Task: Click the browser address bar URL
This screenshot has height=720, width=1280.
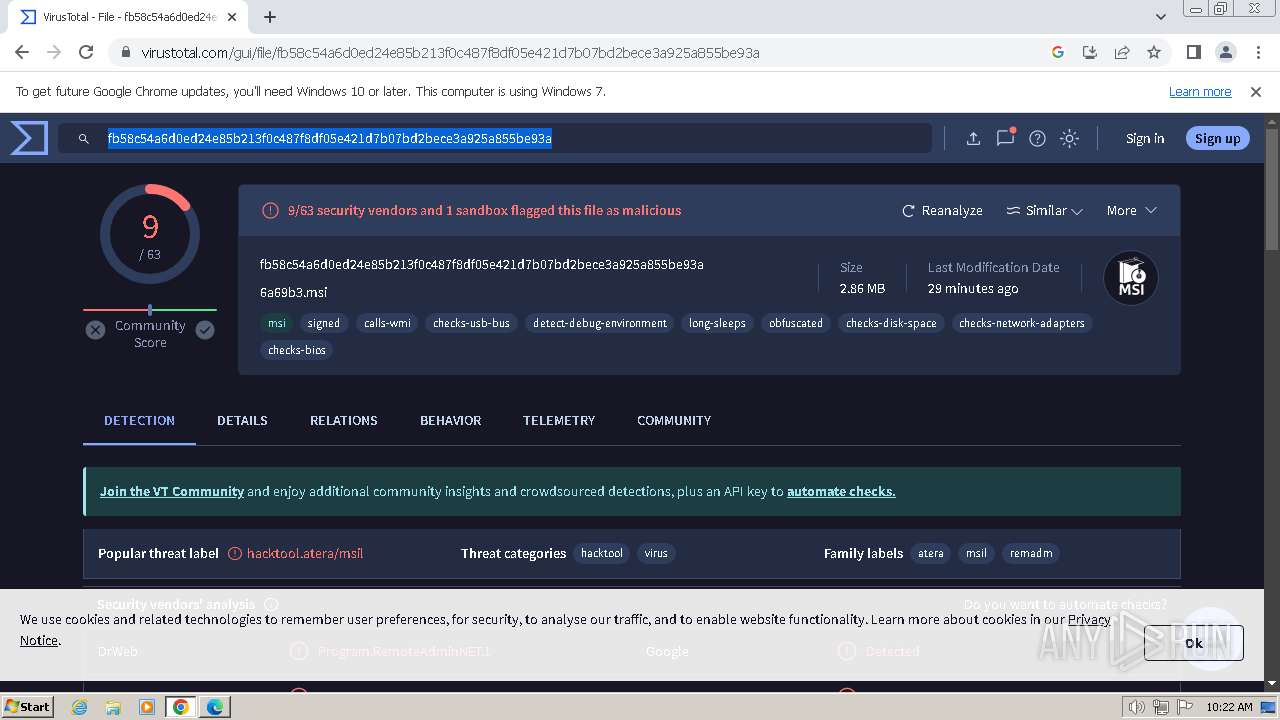Action: (x=450, y=52)
